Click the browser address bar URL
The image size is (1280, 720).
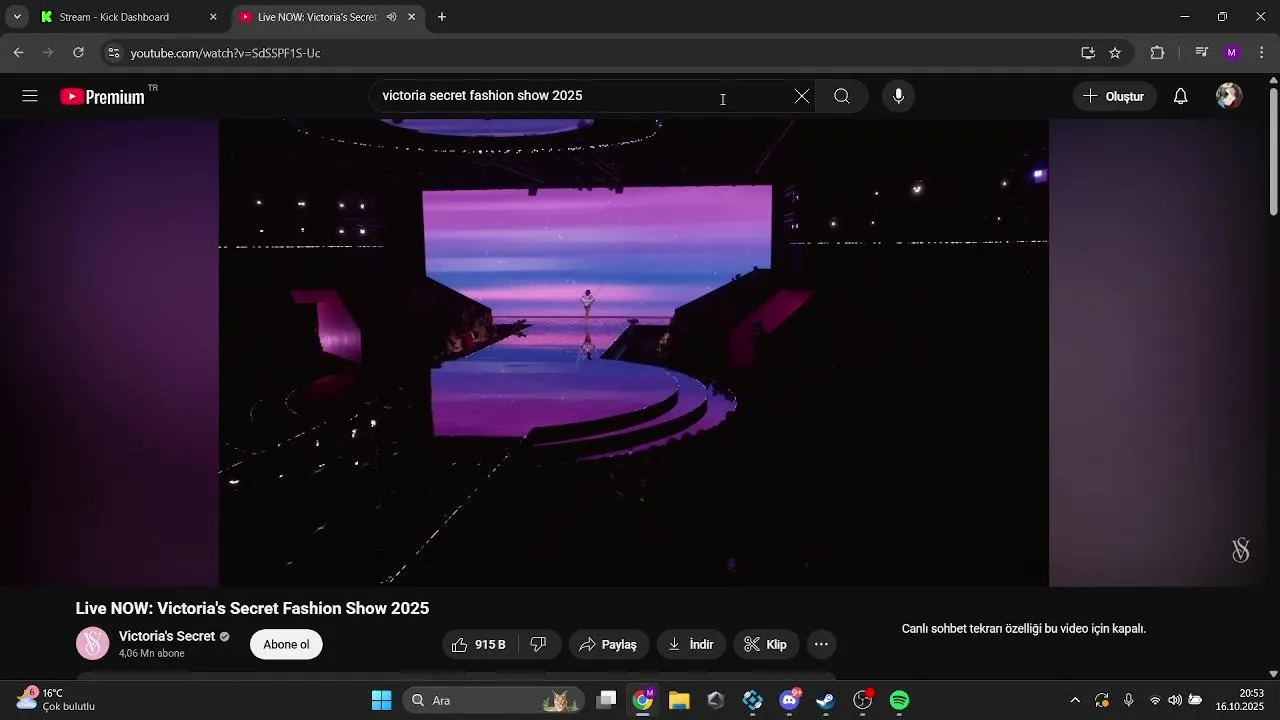pos(225,53)
